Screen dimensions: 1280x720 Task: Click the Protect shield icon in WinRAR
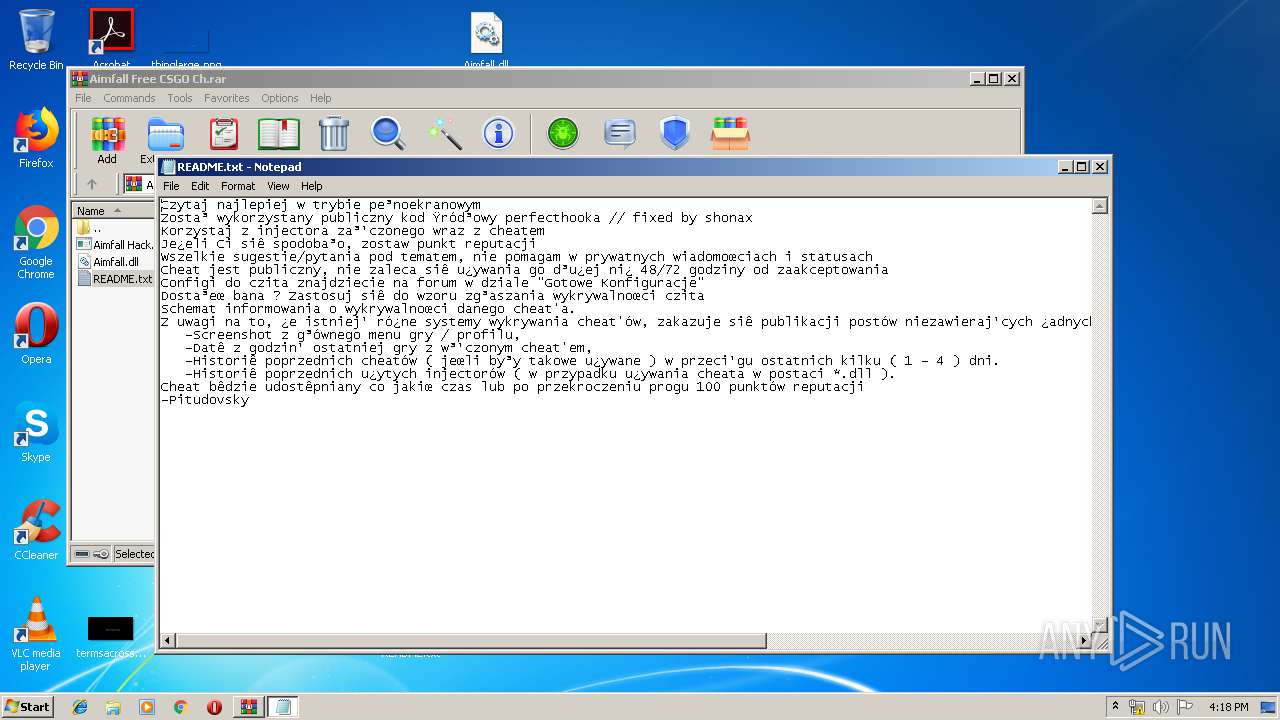point(675,133)
